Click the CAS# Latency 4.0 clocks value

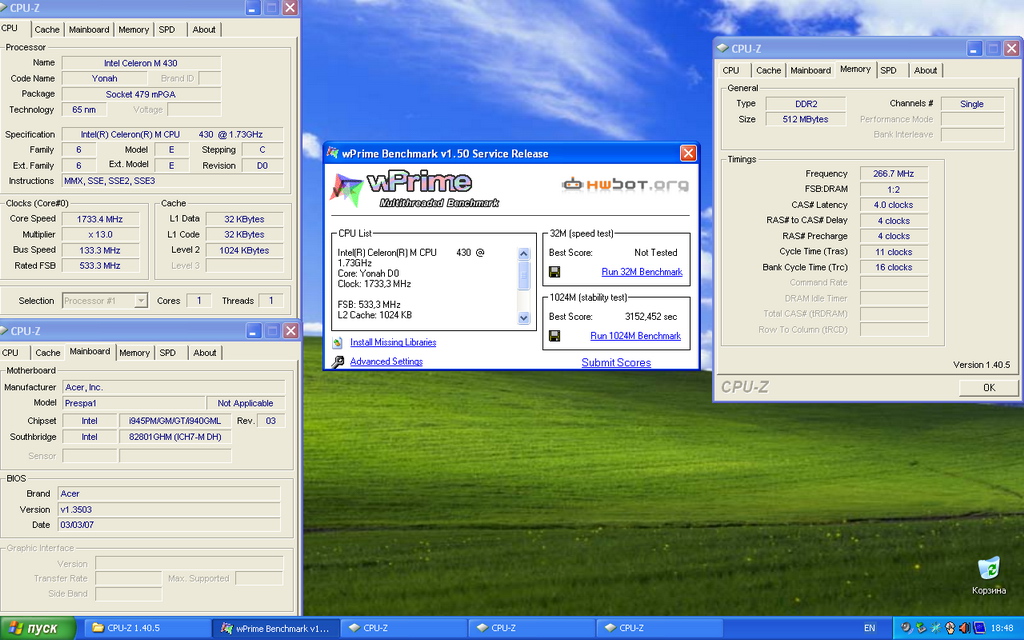pyautogui.click(x=893, y=205)
